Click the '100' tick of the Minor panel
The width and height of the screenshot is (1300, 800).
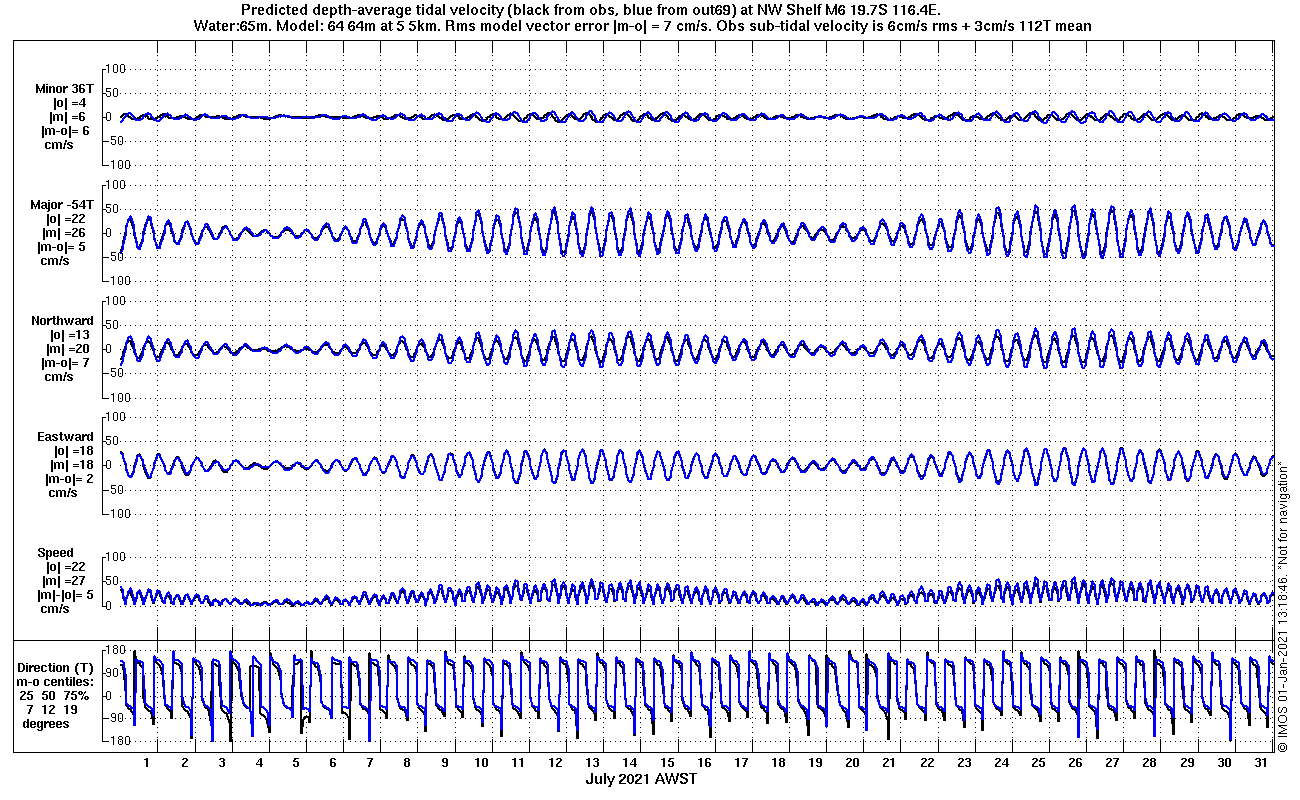(114, 69)
